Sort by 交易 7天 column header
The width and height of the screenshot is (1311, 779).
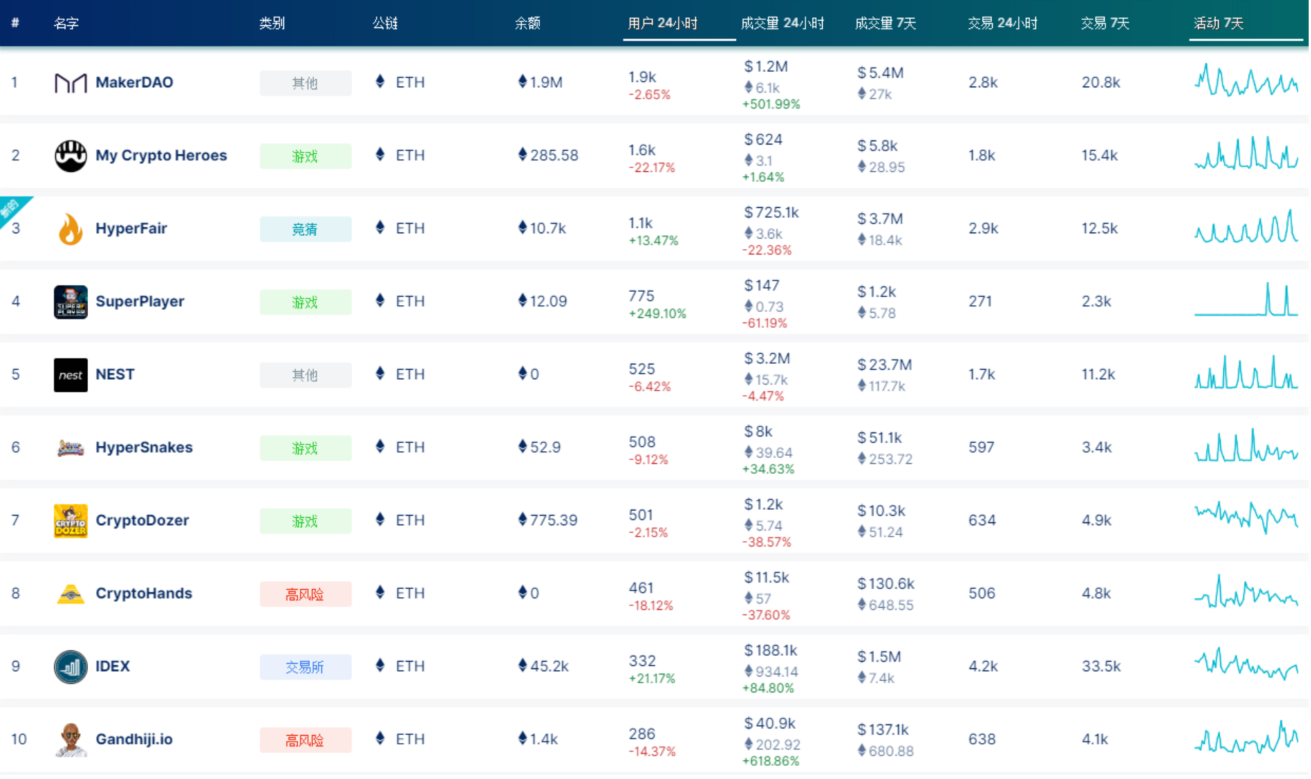pos(1105,23)
